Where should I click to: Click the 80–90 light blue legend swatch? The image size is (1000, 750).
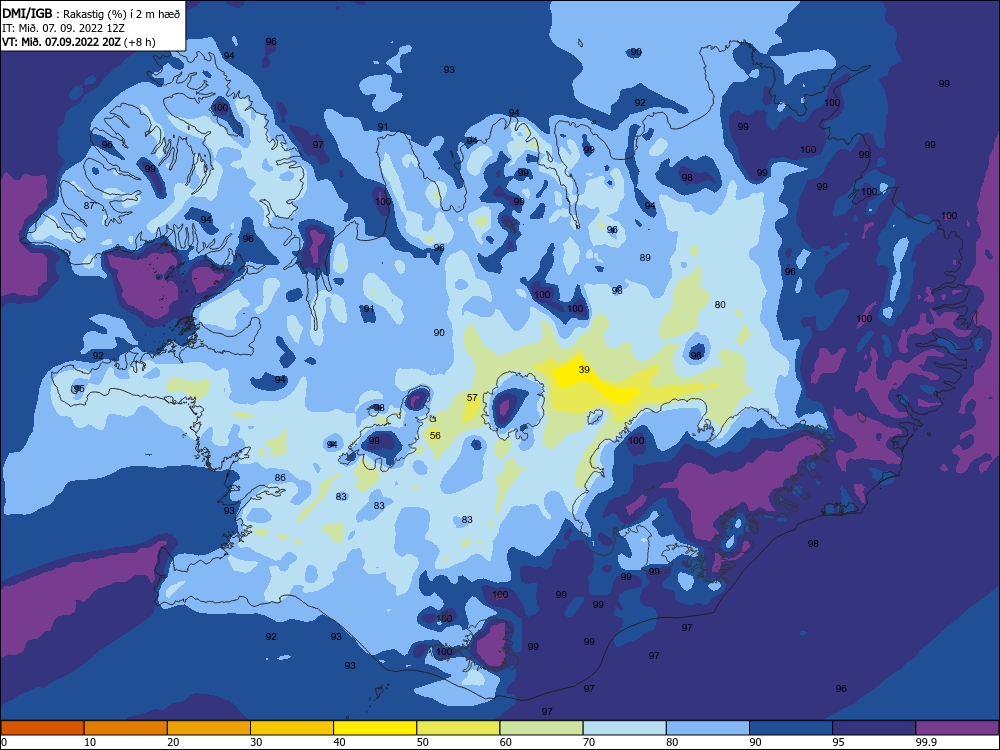(x=708, y=728)
